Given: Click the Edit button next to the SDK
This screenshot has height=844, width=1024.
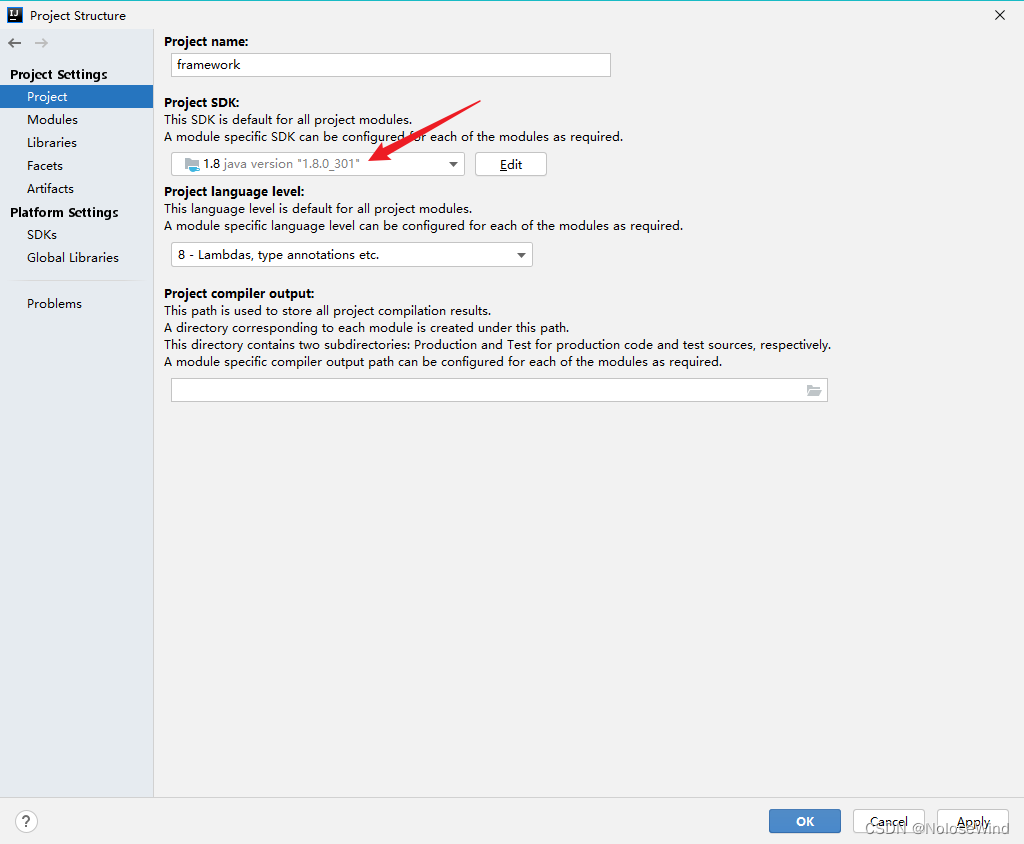Looking at the screenshot, I should click(x=510, y=163).
